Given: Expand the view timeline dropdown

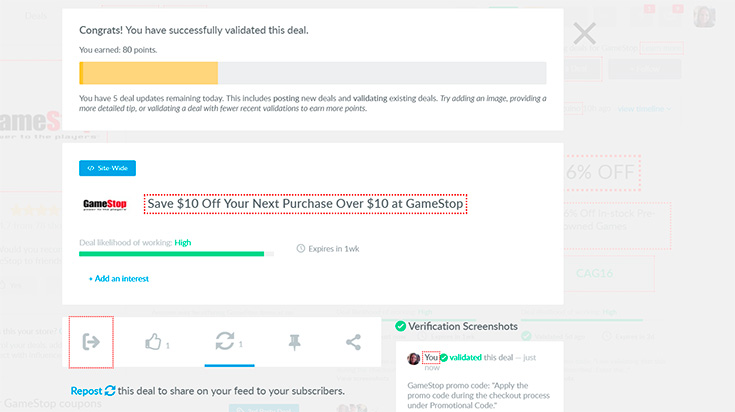Looking at the screenshot, I should coord(644,109).
